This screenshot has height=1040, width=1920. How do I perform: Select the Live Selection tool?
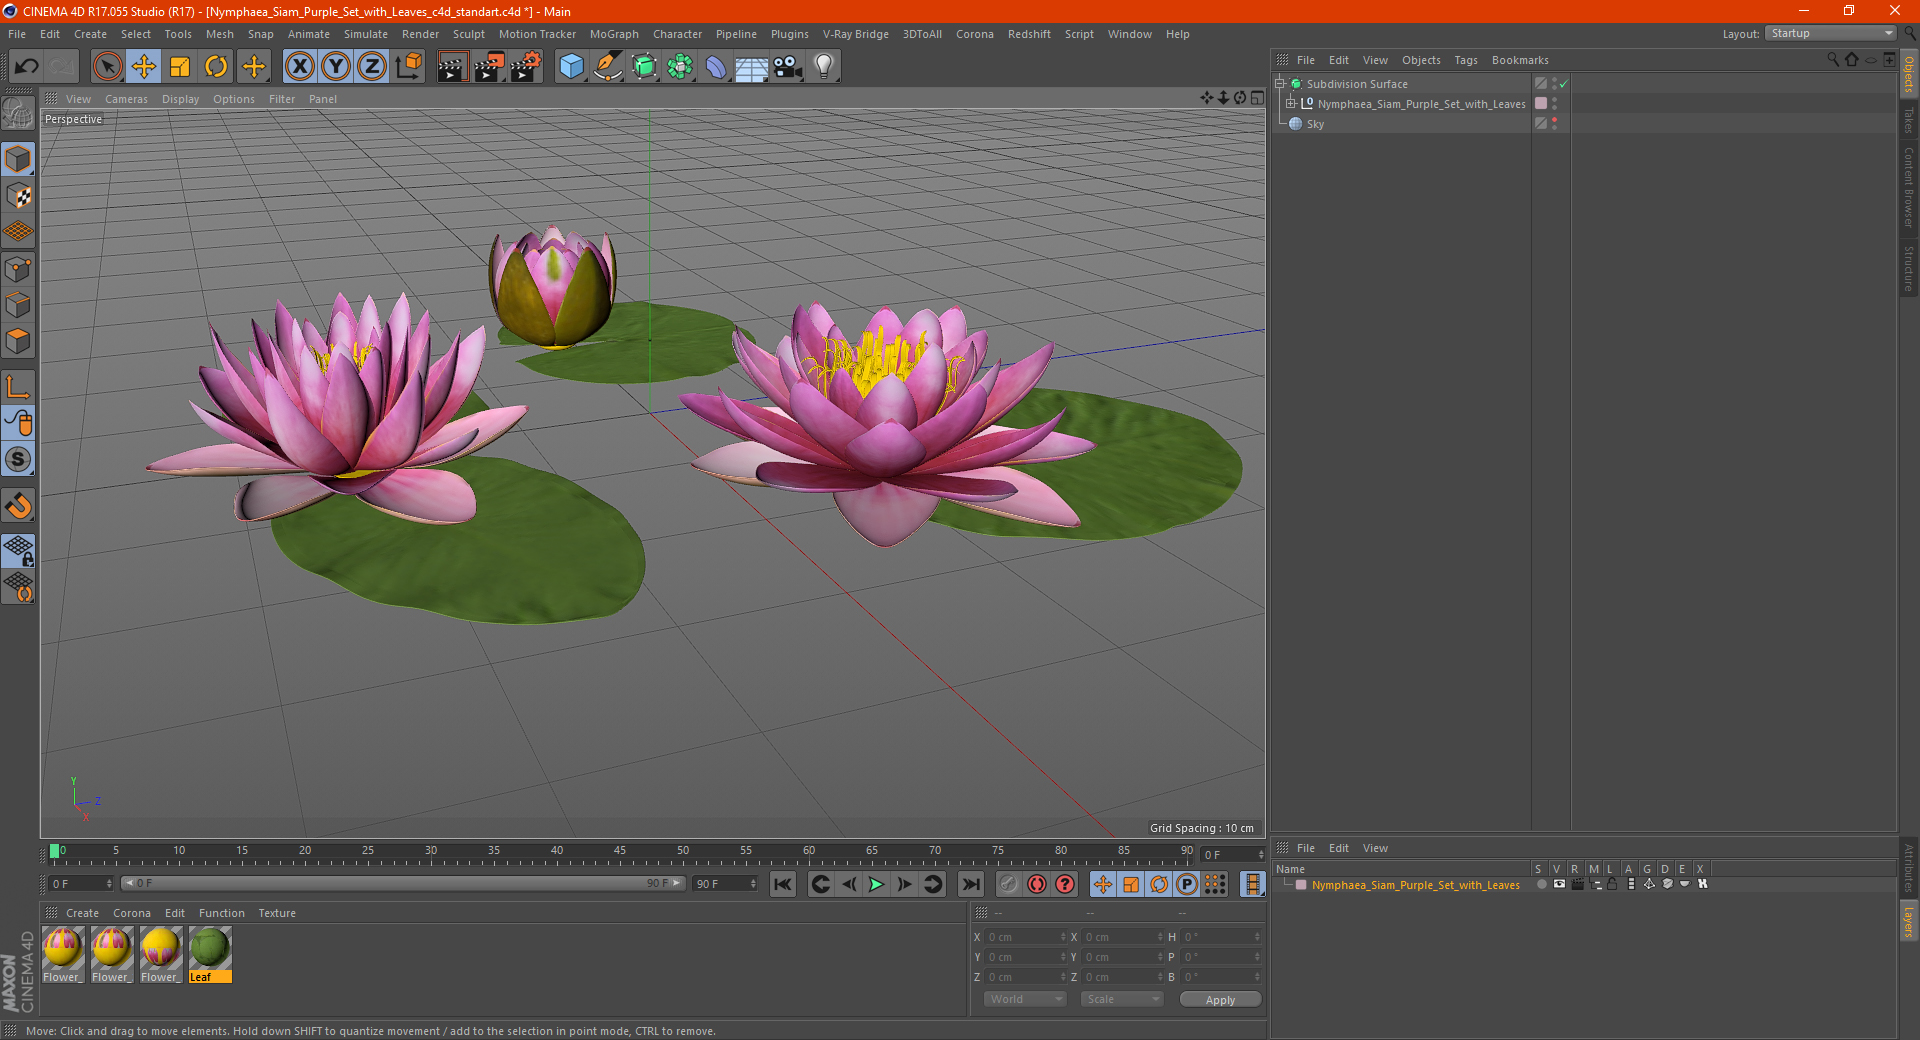[107, 67]
